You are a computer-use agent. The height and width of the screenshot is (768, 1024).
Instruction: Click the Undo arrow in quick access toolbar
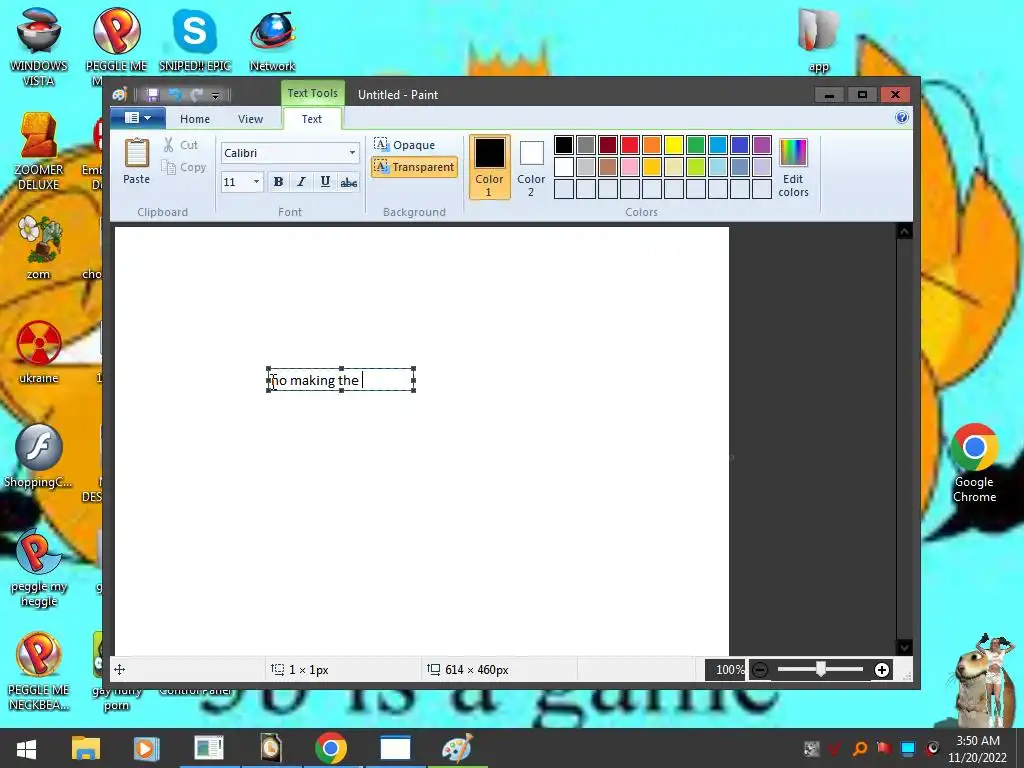tap(174, 95)
